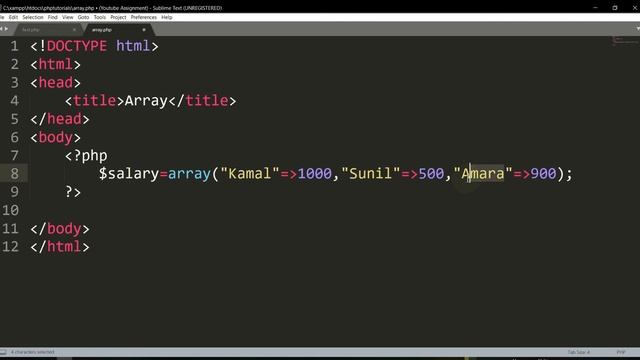640x360 pixels.
Task: Click the unsaved dot on array.php tab
Action: pos(144,30)
